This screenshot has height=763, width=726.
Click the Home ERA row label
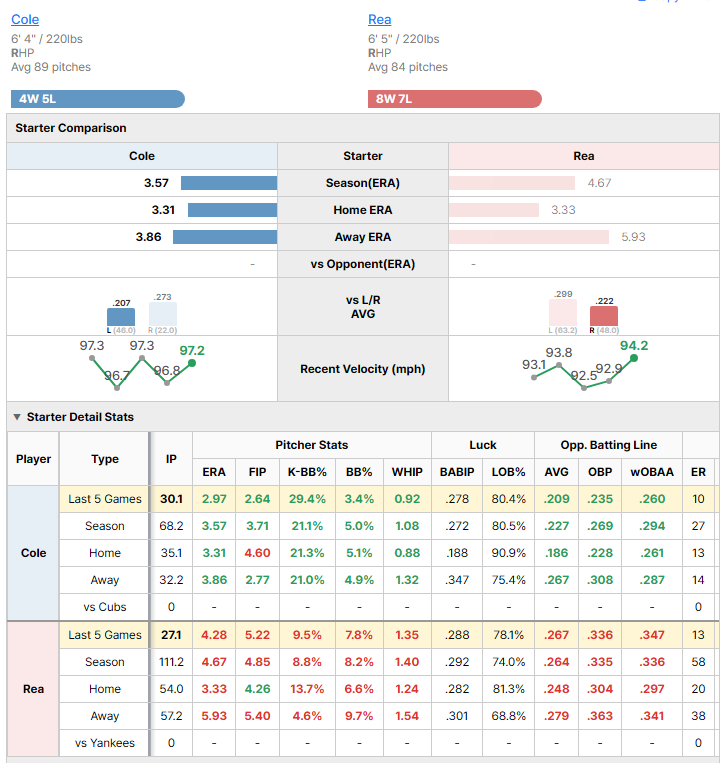363,210
